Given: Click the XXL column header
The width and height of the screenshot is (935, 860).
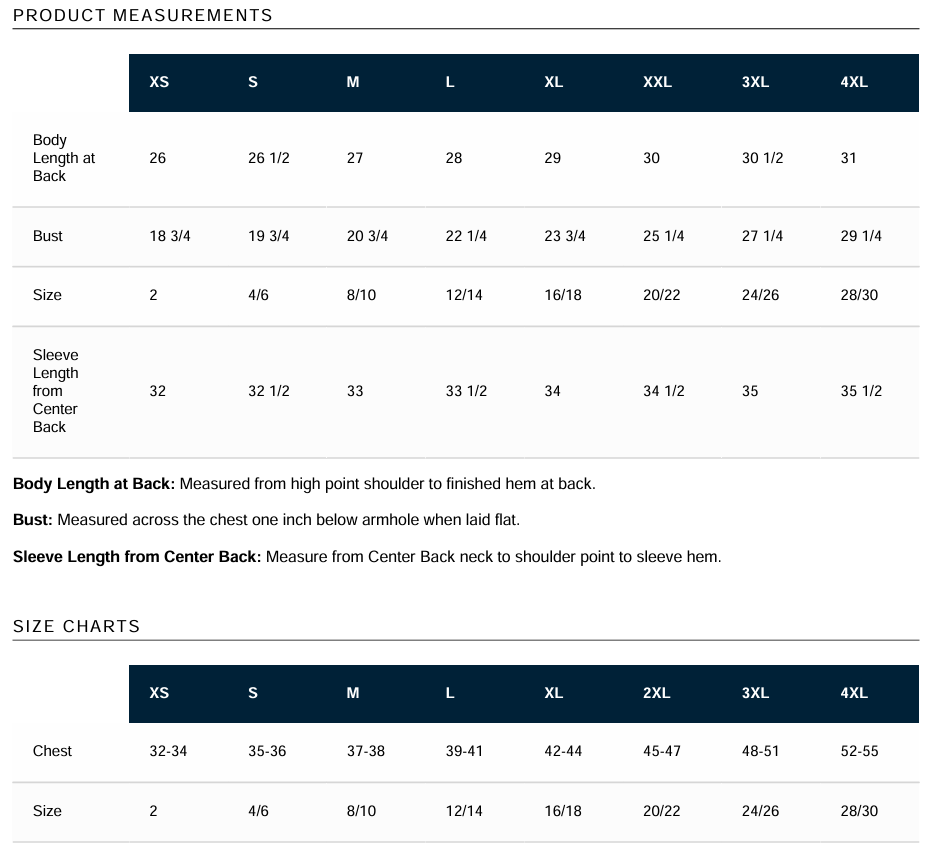Looking at the screenshot, I should (657, 82).
